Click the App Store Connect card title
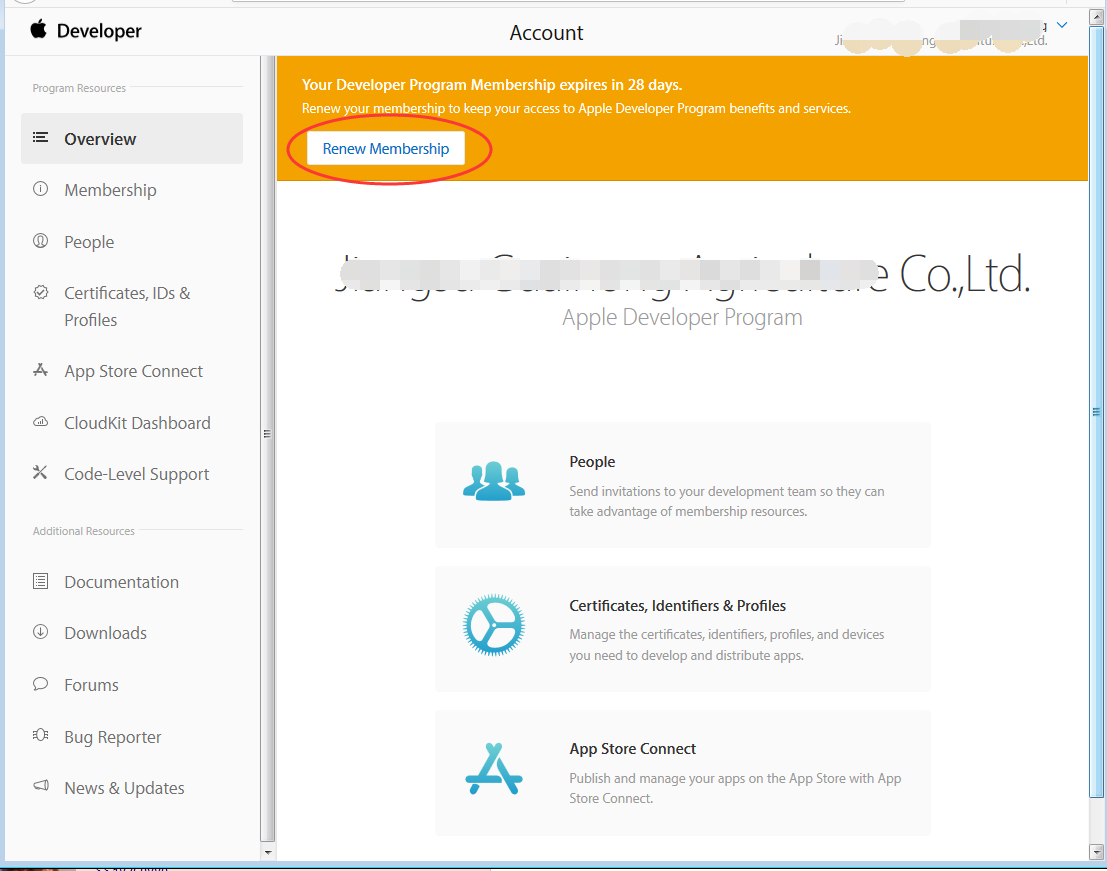Image resolution: width=1107 pixels, height=871 pixels. [x=633, y=749]
